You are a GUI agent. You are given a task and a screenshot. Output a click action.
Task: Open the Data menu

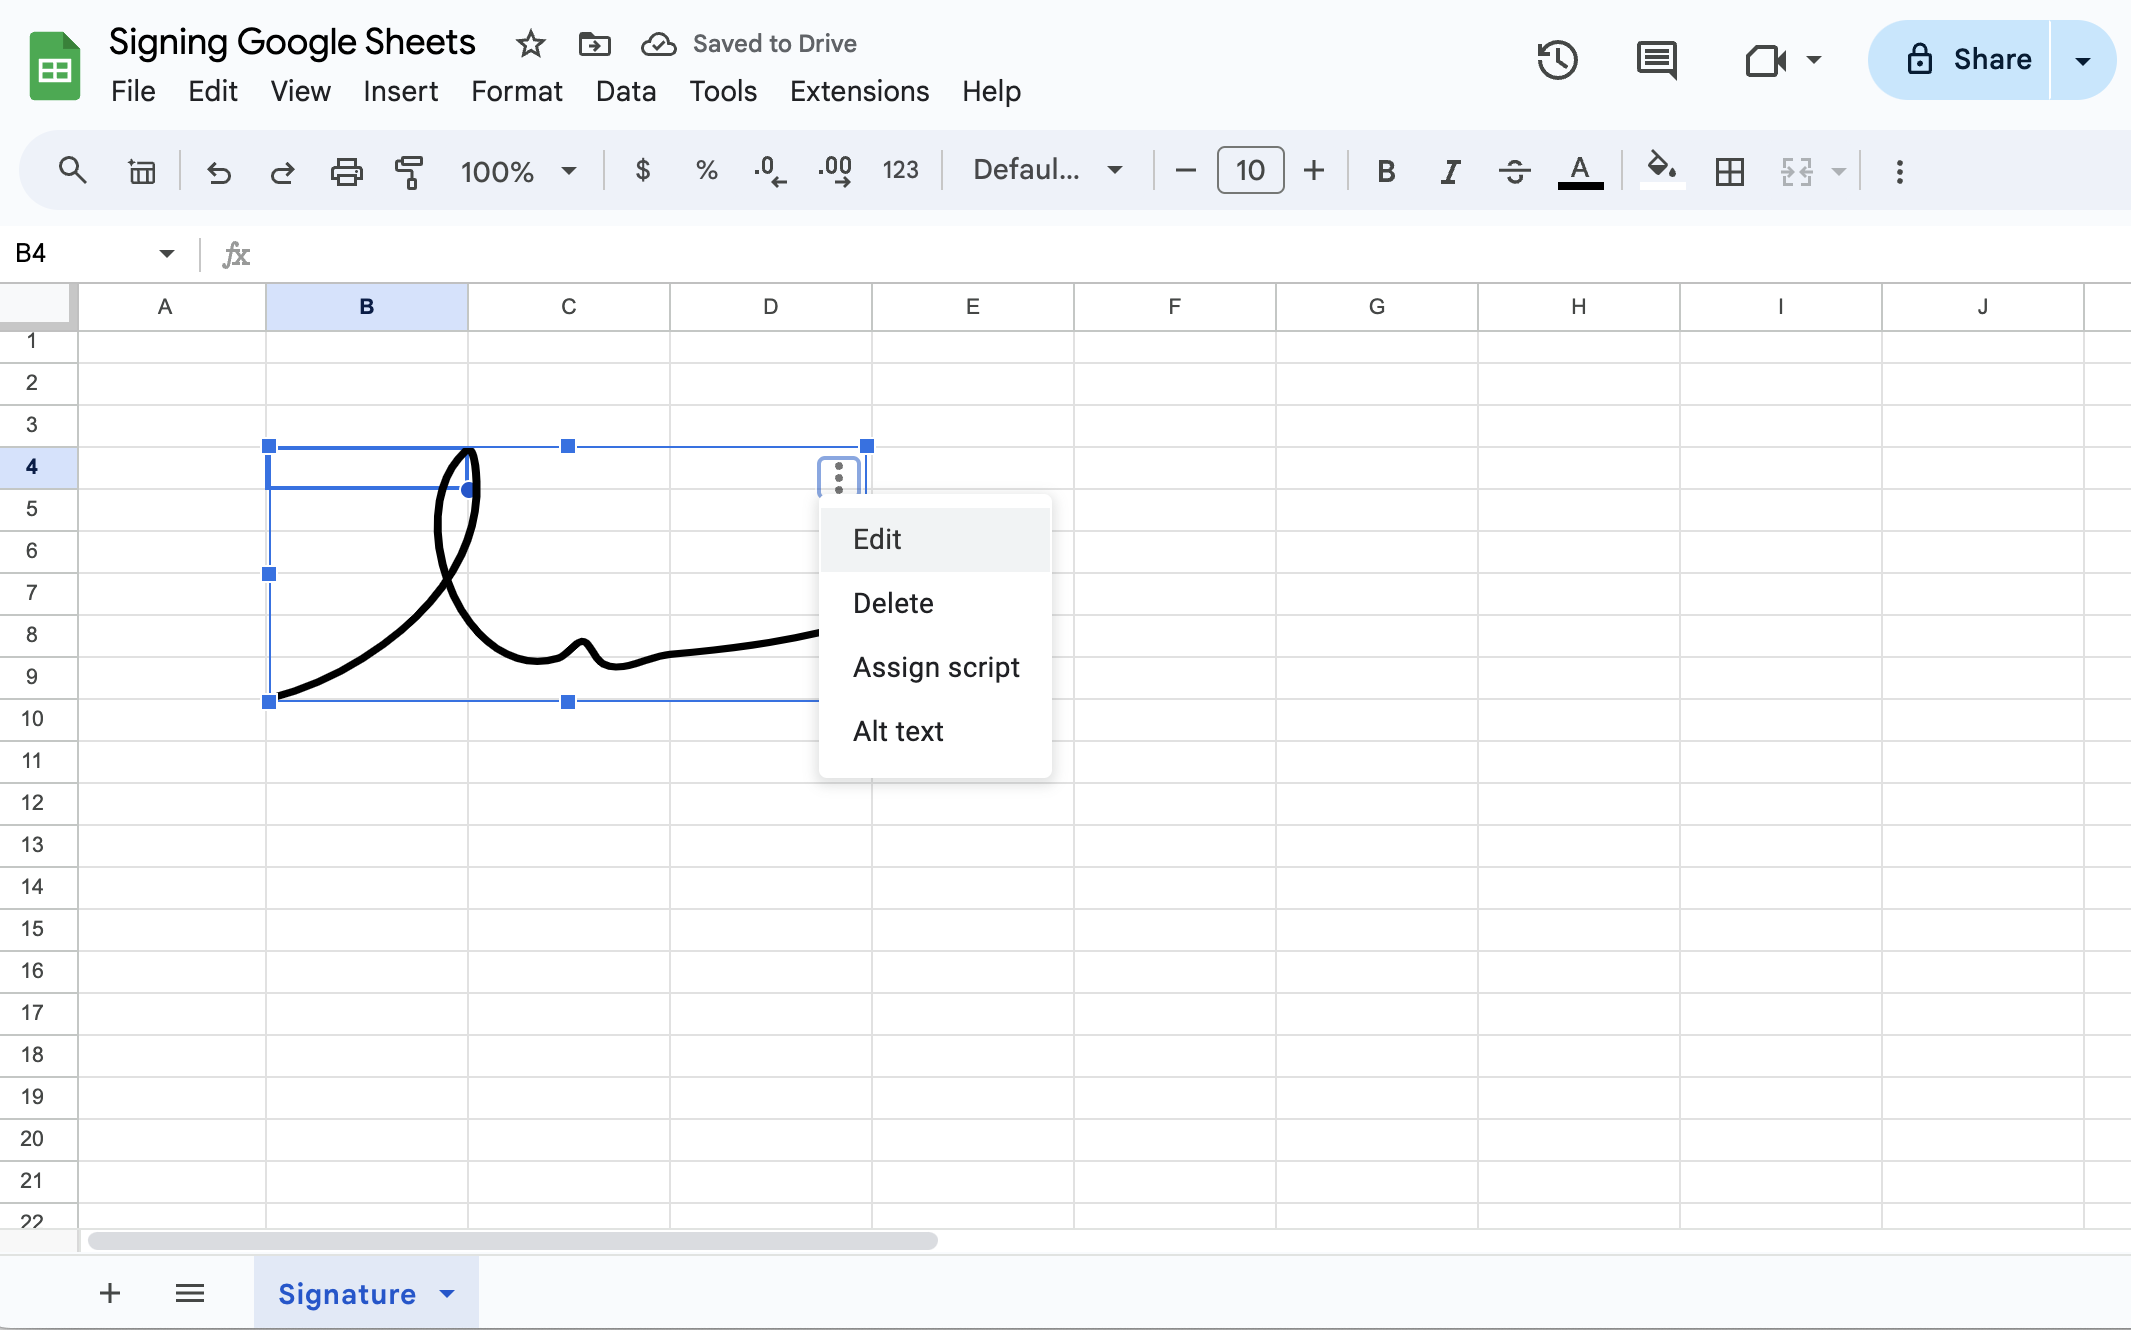[x=626, y=91]
